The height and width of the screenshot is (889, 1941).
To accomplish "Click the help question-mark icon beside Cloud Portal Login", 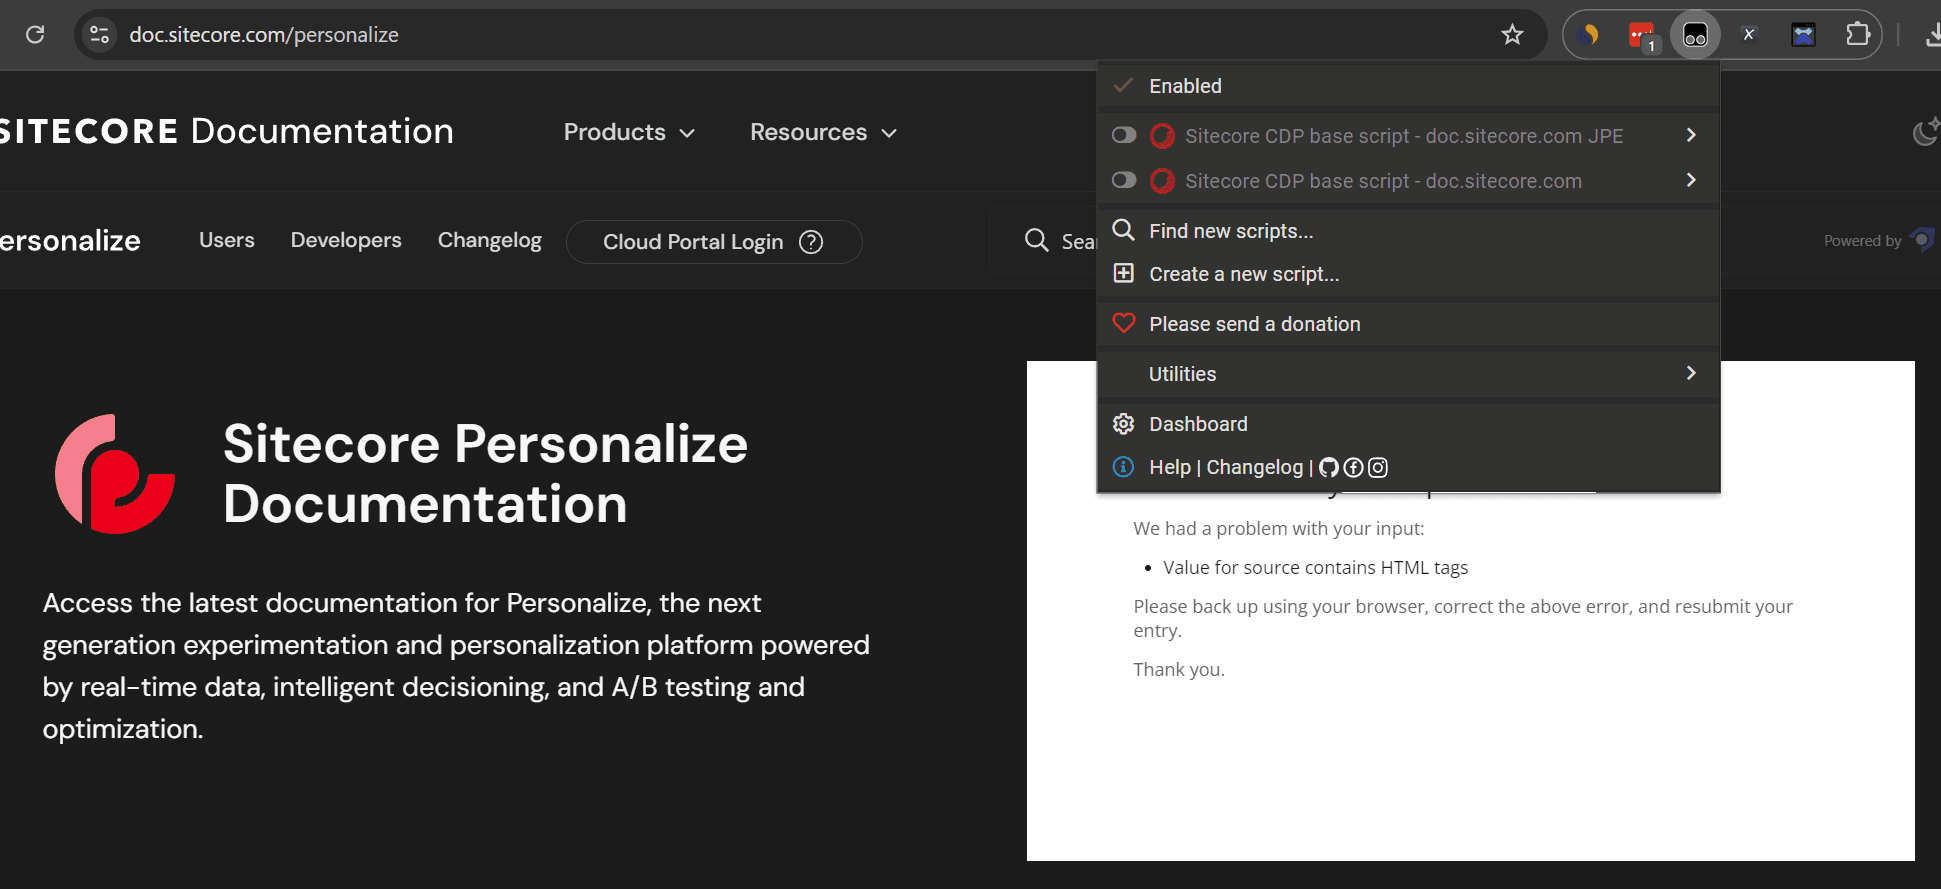I will click(x=811, y=242).
